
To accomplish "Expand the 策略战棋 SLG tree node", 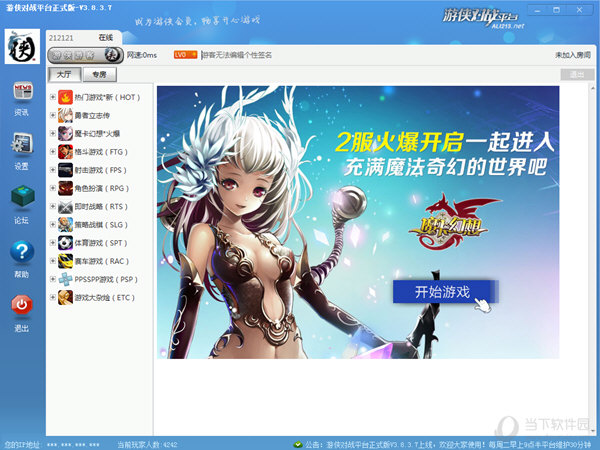I will click(53, 224).
